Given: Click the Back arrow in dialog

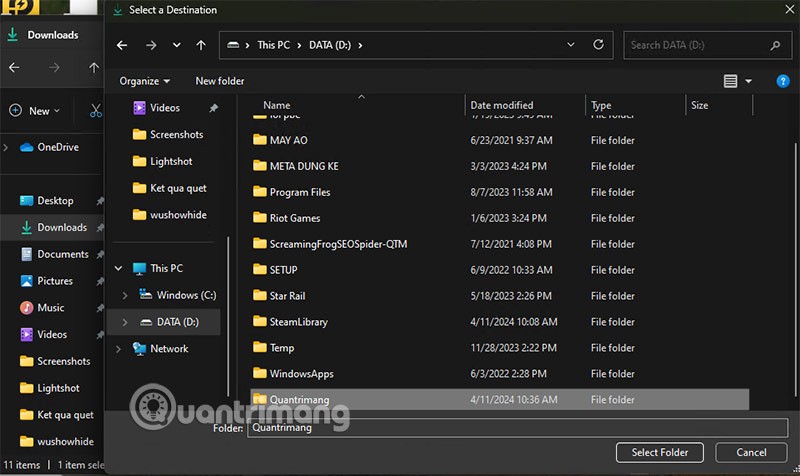Looking at the screenshot, I should click(x=122, y=45).
